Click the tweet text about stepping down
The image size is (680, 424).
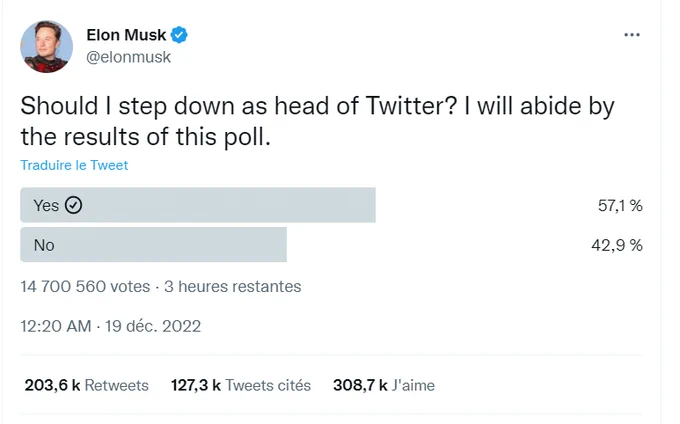[x=317, y=121]
